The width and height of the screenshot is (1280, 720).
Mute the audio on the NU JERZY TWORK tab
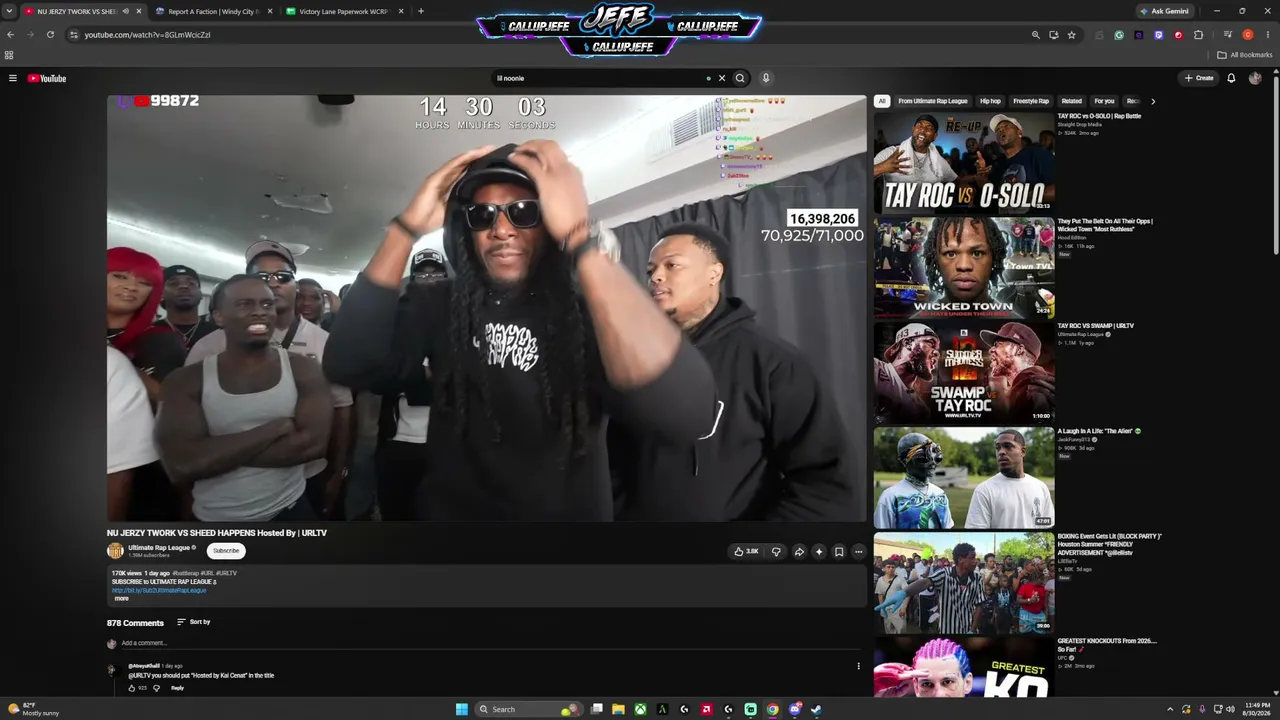(125, 11)
